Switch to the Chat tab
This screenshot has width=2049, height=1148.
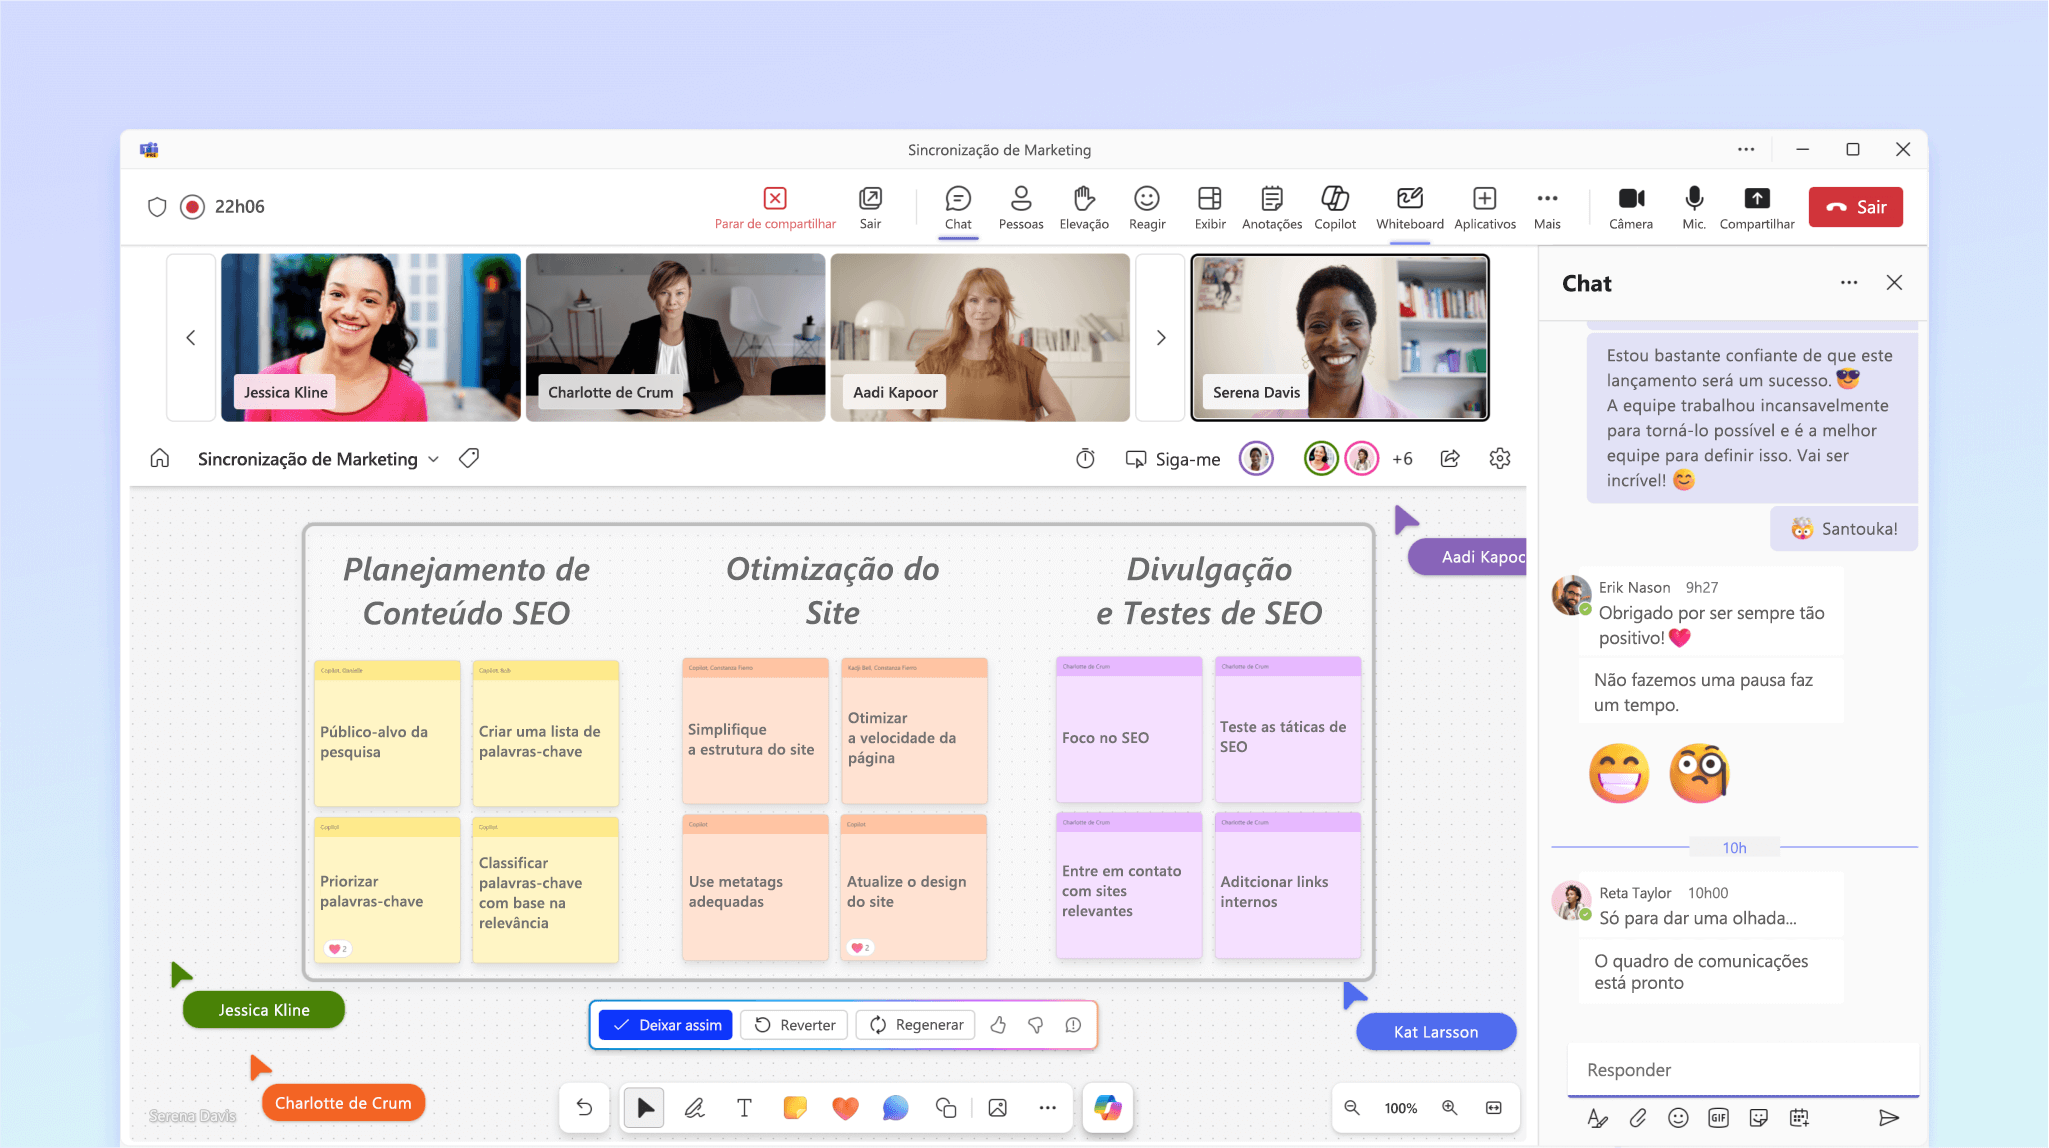point(957,207)
